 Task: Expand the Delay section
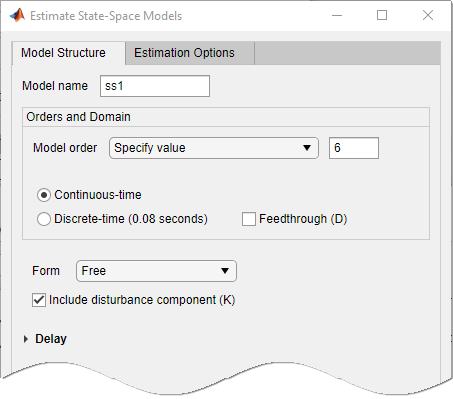[26, 339]
